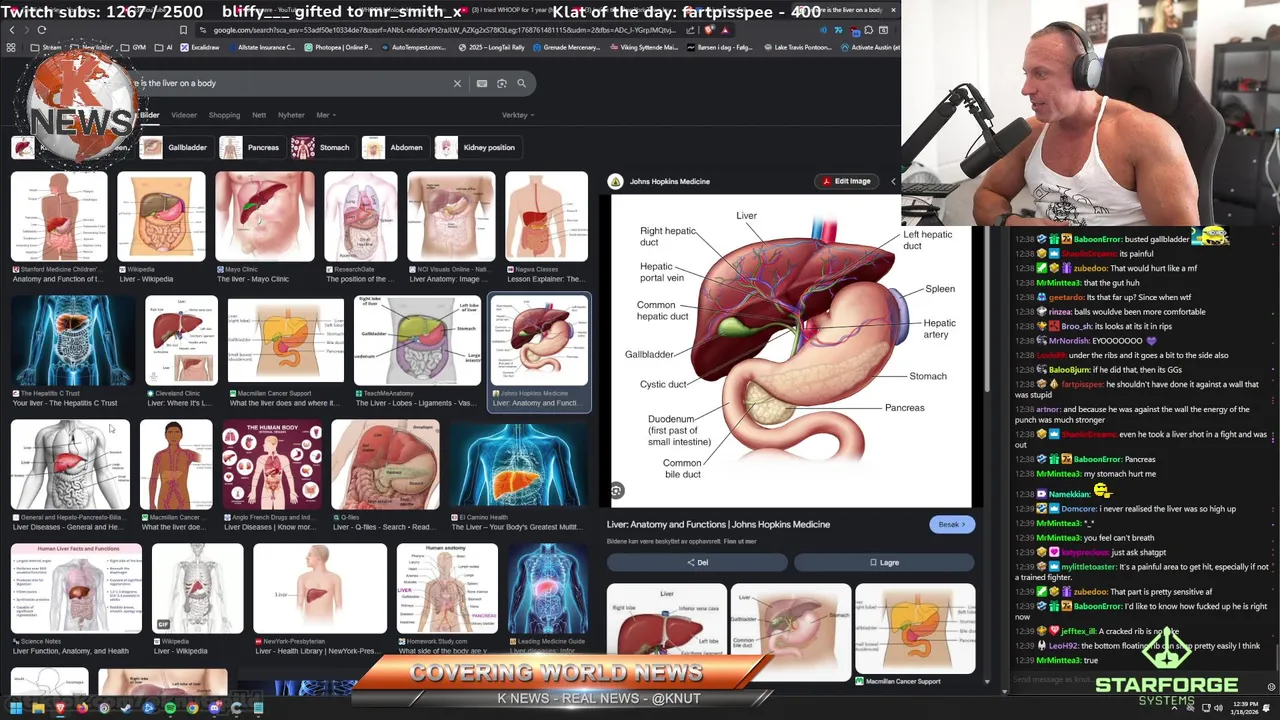Visit Johns Hopkins page via Besøk button
Viewport: 1280px width, 720px height.
coord(951,524)
